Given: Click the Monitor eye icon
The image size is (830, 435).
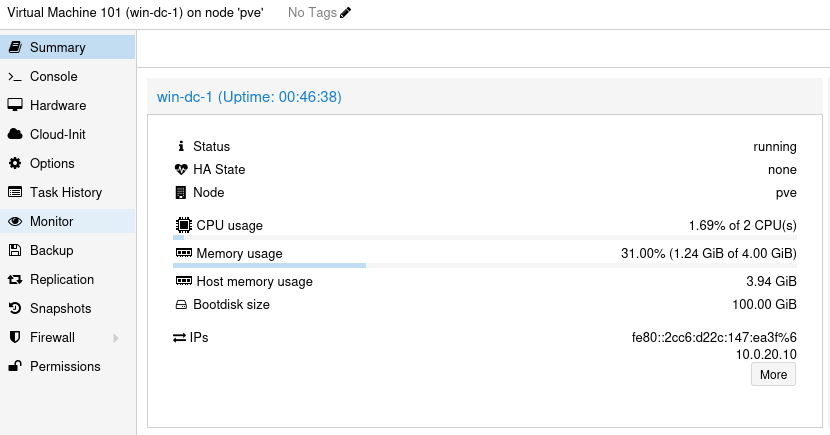Looking at the screenshot, I should click(15, 221).
